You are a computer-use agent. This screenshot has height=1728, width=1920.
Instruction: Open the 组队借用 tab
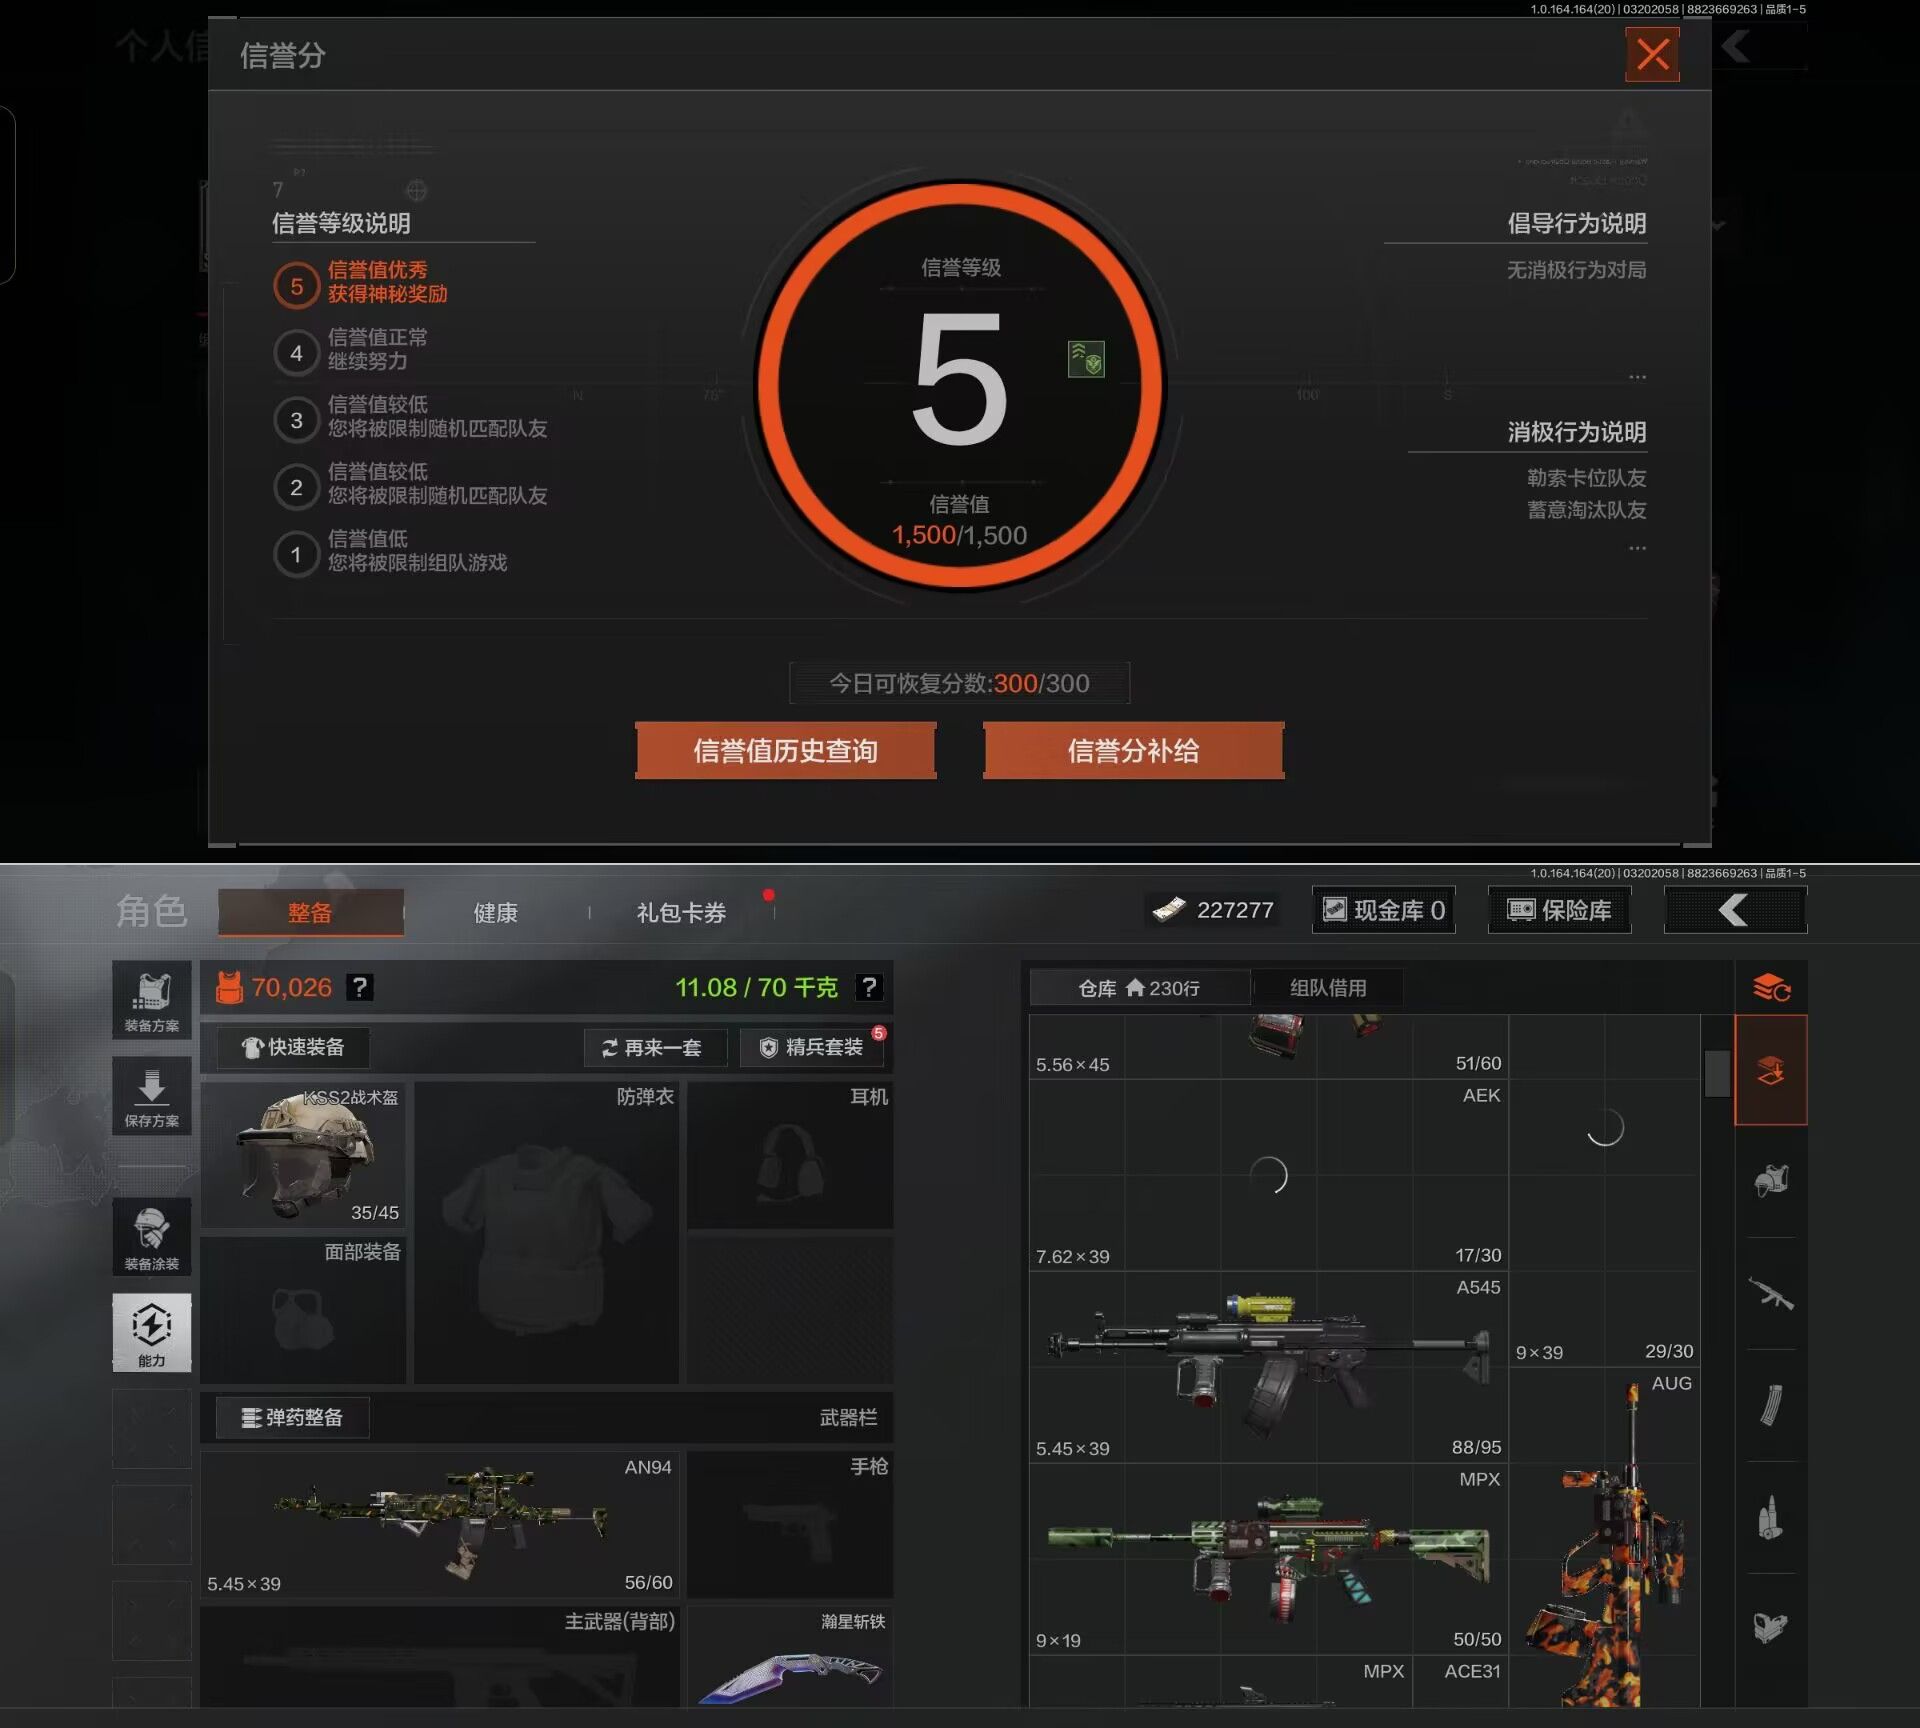click(x=1327, y=988)
